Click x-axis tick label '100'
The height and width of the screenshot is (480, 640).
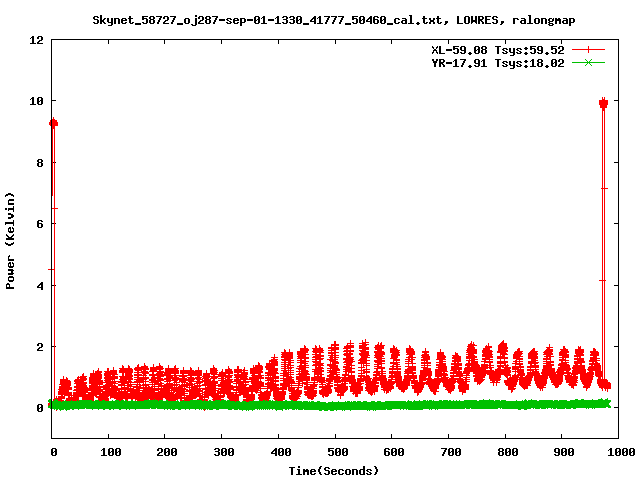pos(111,452)
